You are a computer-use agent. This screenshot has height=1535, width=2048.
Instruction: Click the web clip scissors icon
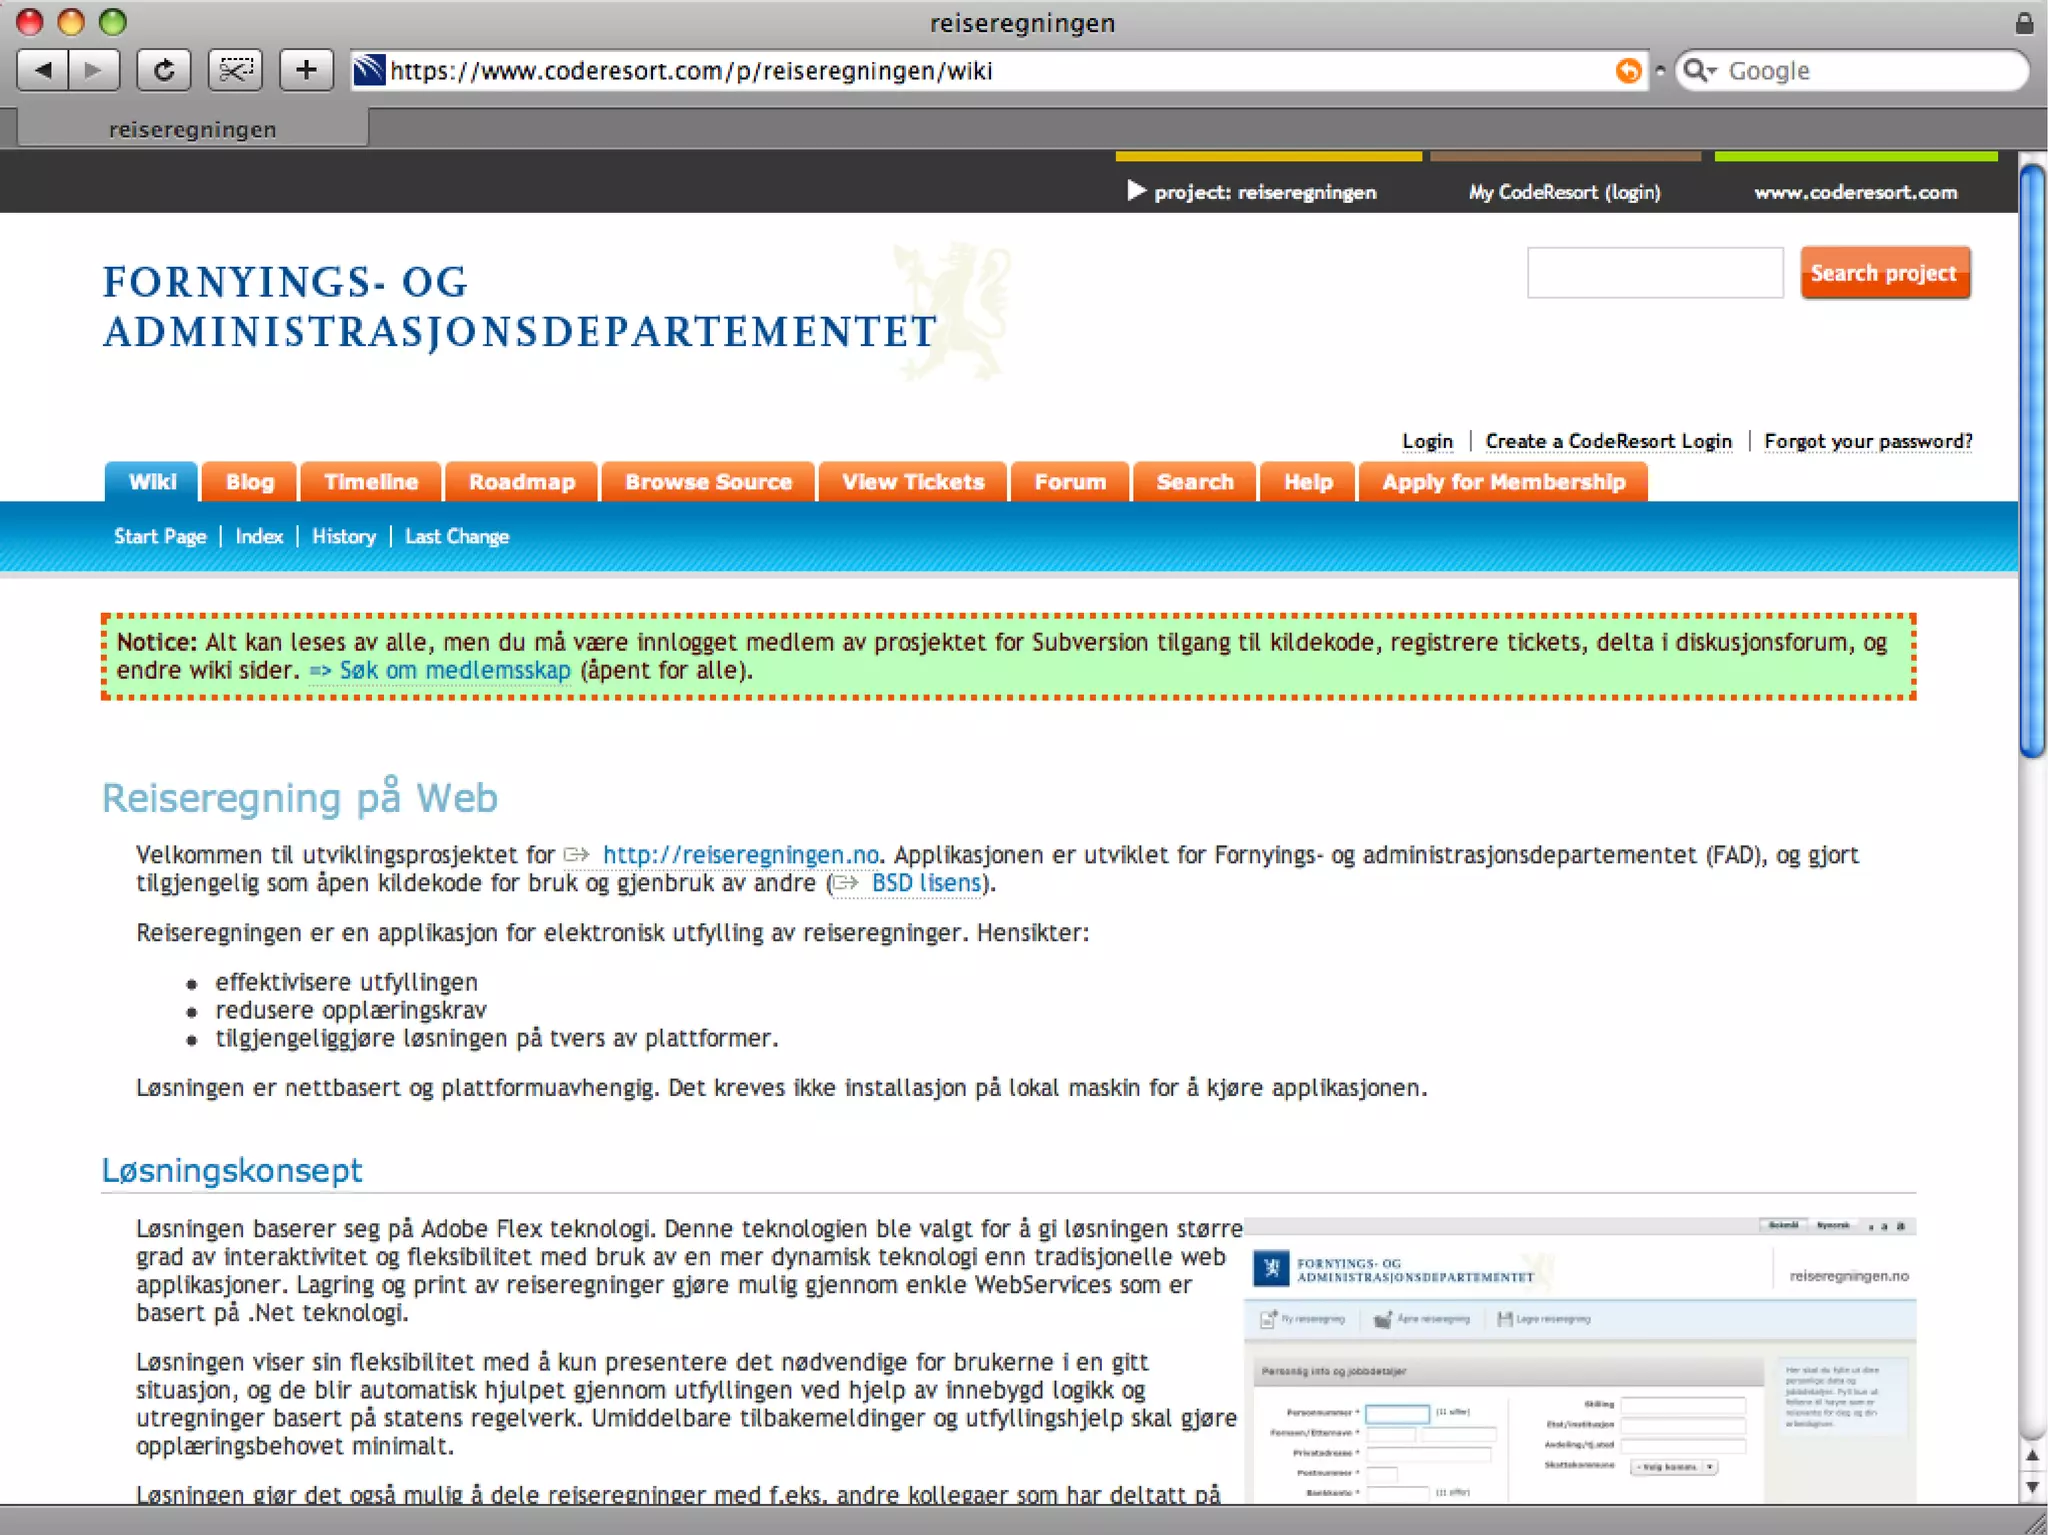235,70
